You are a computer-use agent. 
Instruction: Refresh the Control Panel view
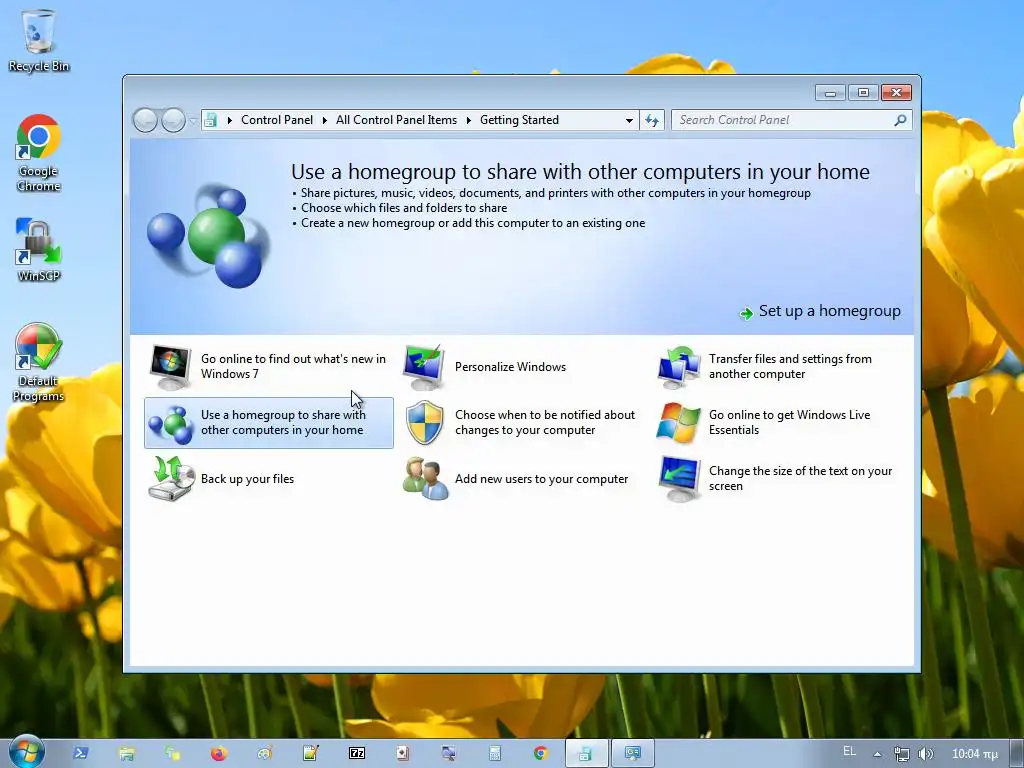(652, 120)
